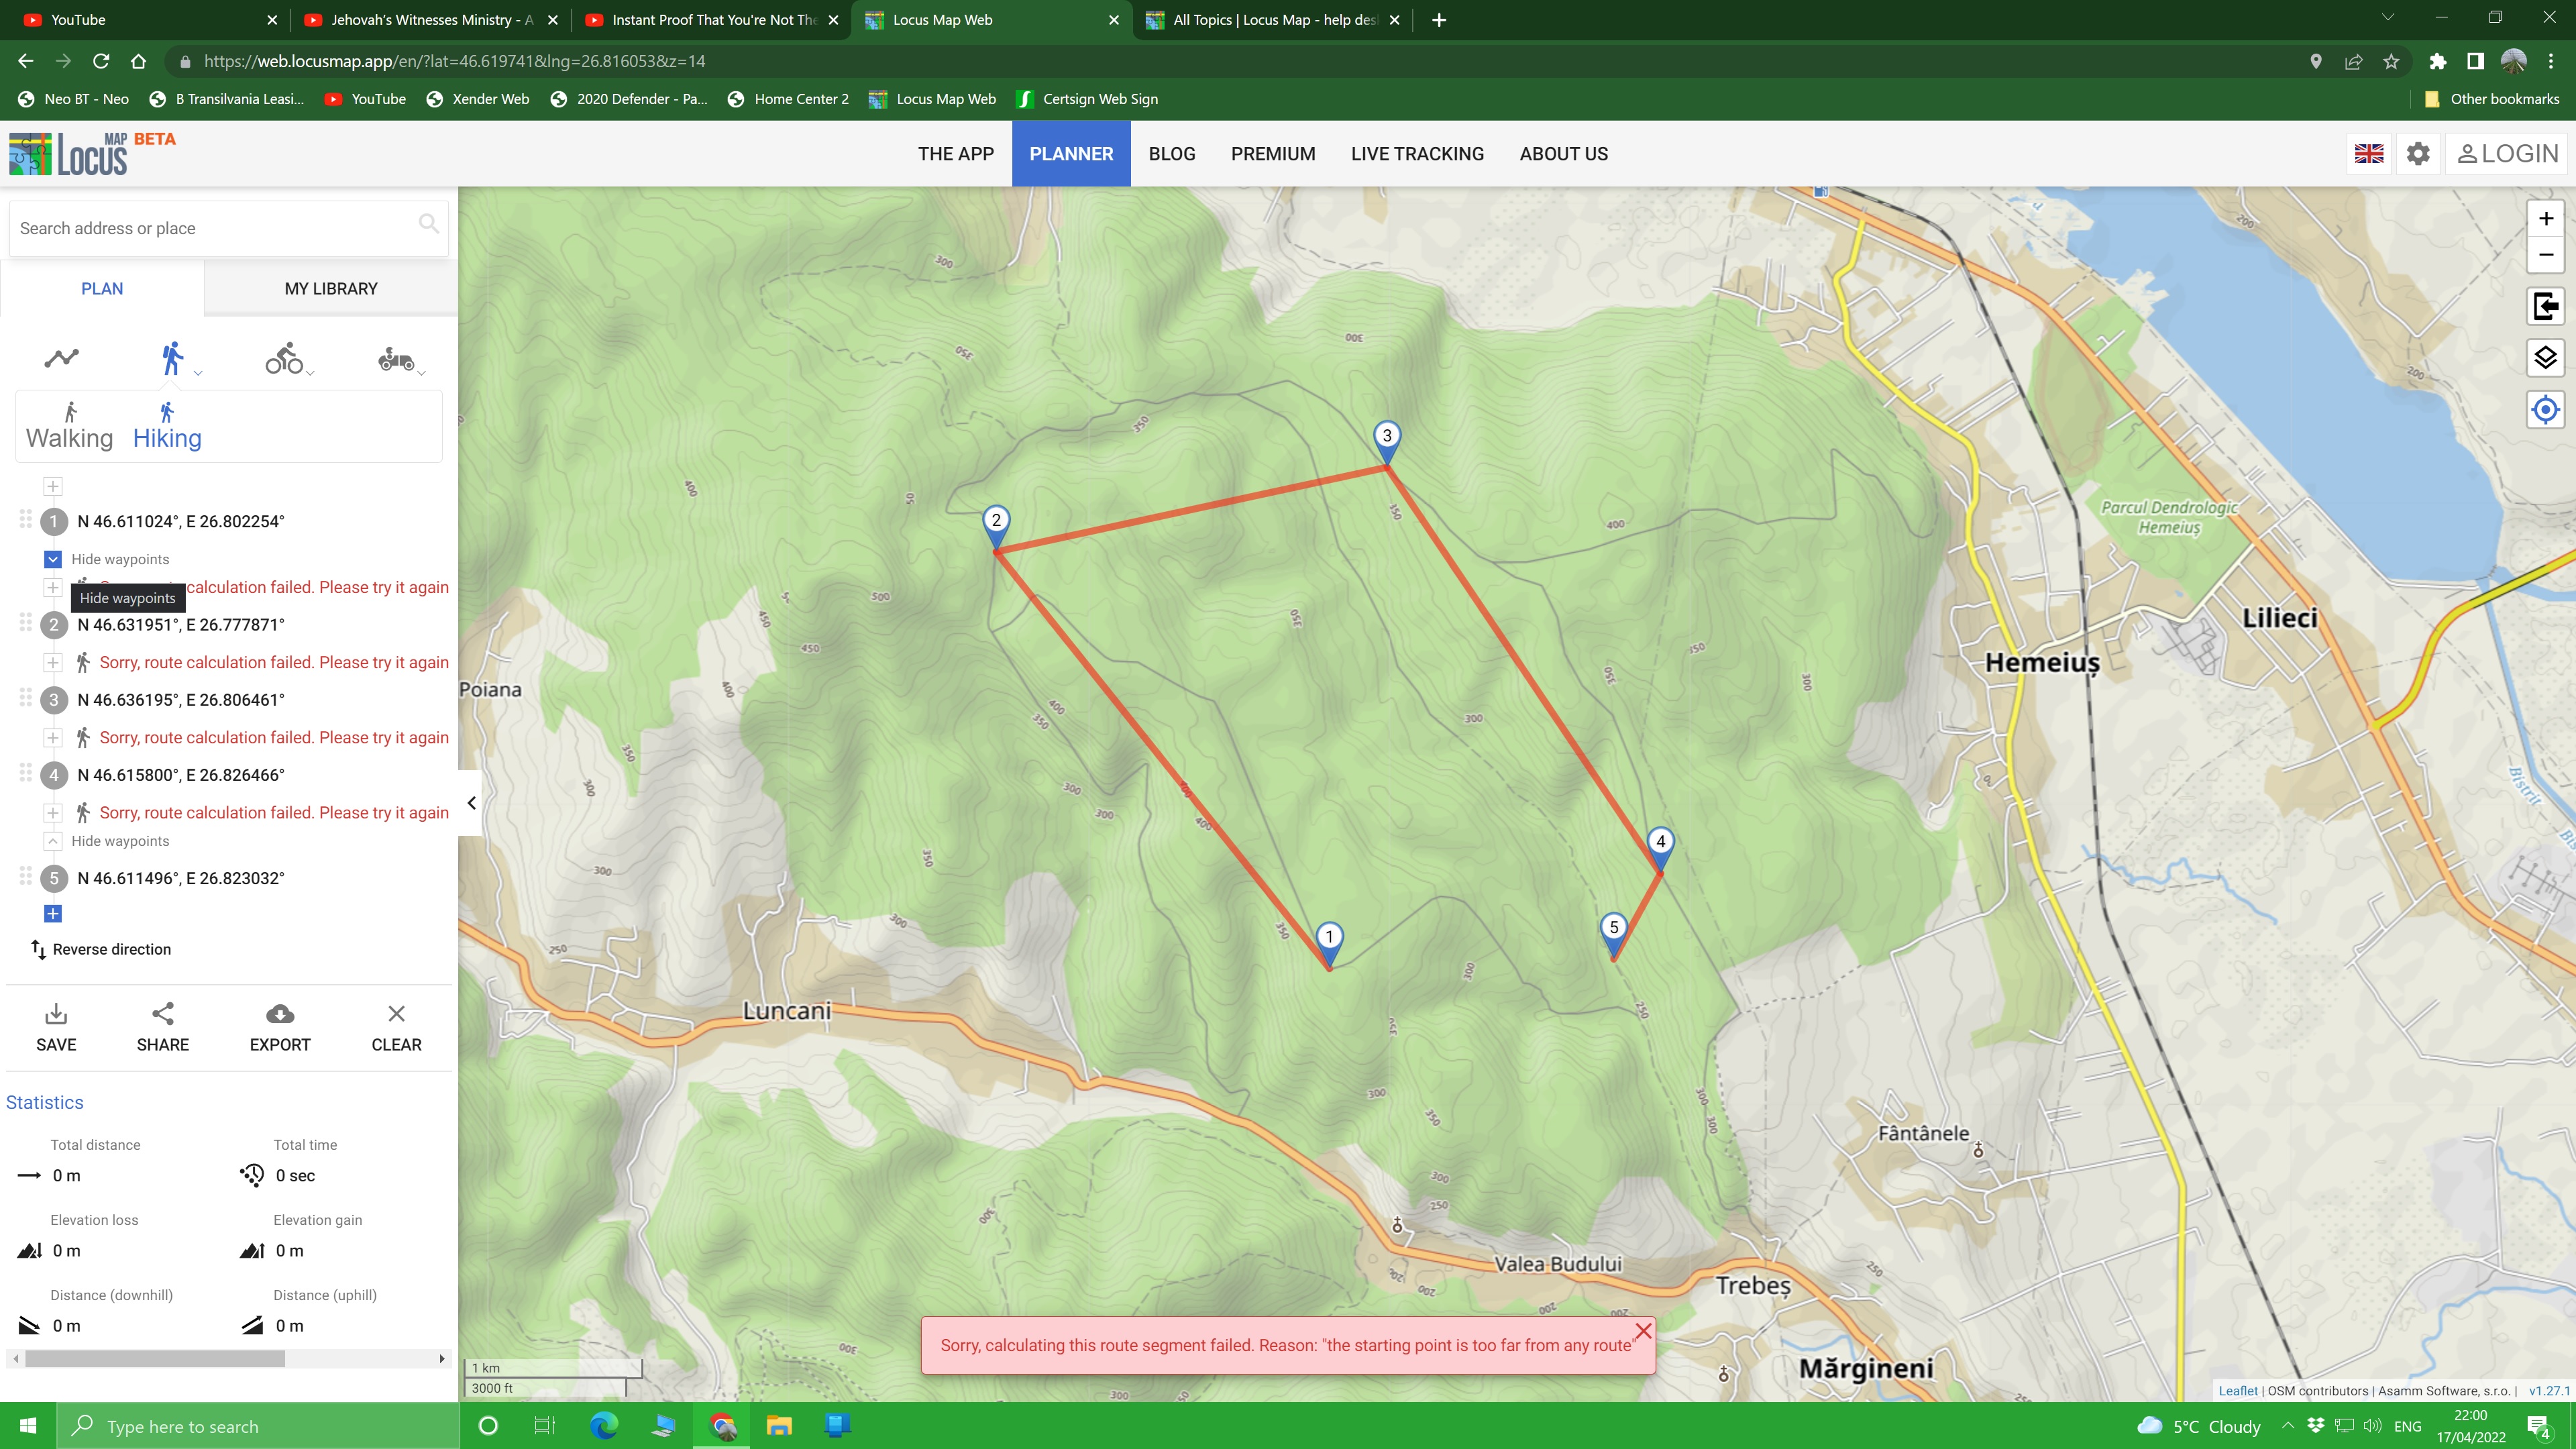Click Reverse direction
Image resolution: width=2576 pixels, height=1449 pixels.
[x=101, y=949]
